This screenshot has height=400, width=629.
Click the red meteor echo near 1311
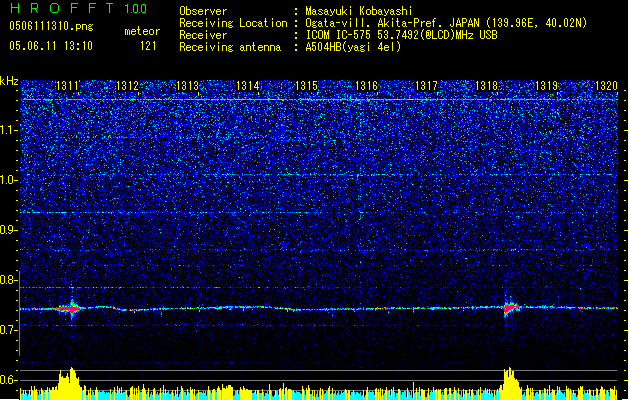point(71,309)
